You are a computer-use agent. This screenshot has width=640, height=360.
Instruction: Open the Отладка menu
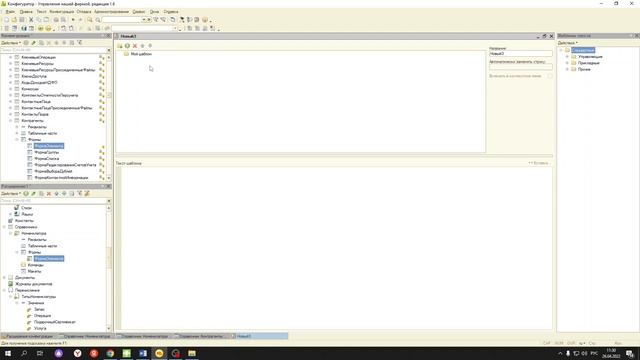(x=84, y=12)
